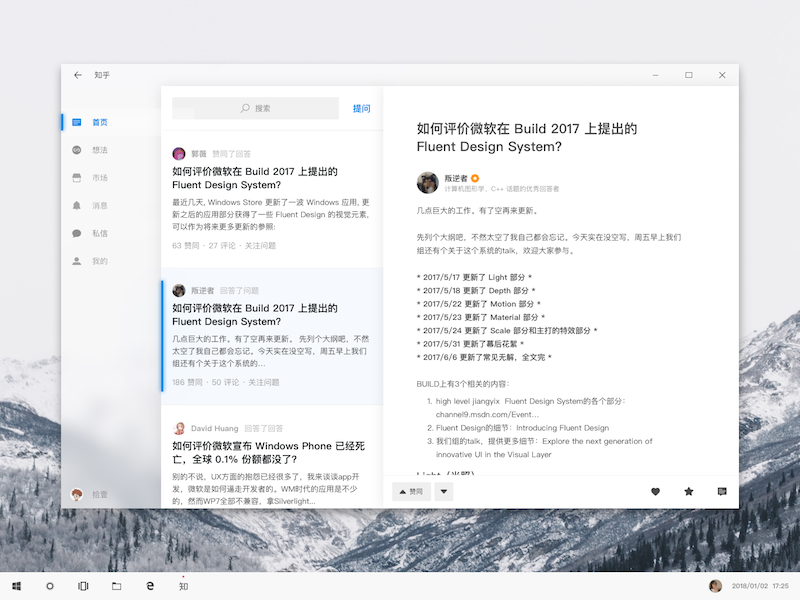Viewport: 800px width, 600px height.
Task: Select the 首页 tab label
Action: tap(100, 122)
